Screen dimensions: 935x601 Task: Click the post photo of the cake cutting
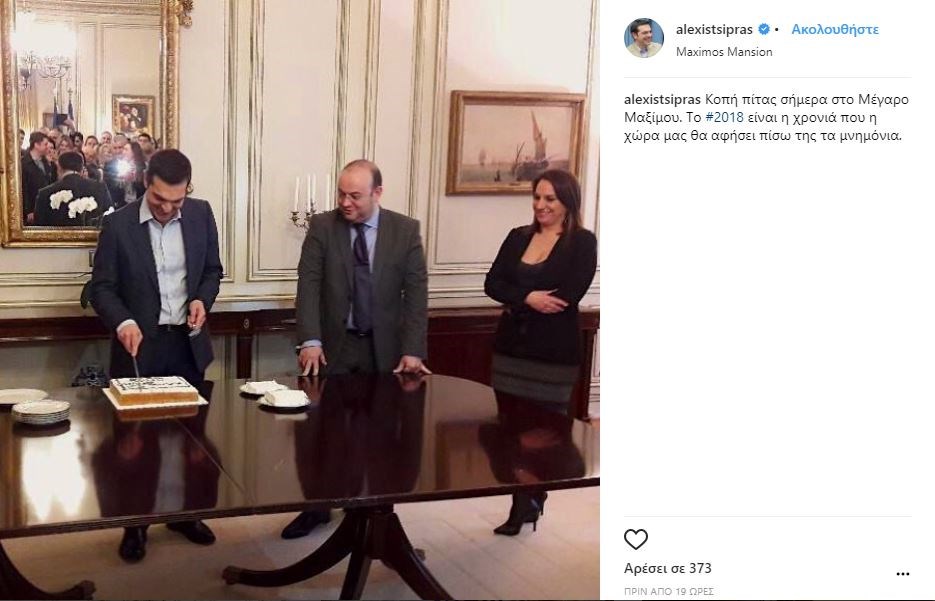(x=300, y=300)
